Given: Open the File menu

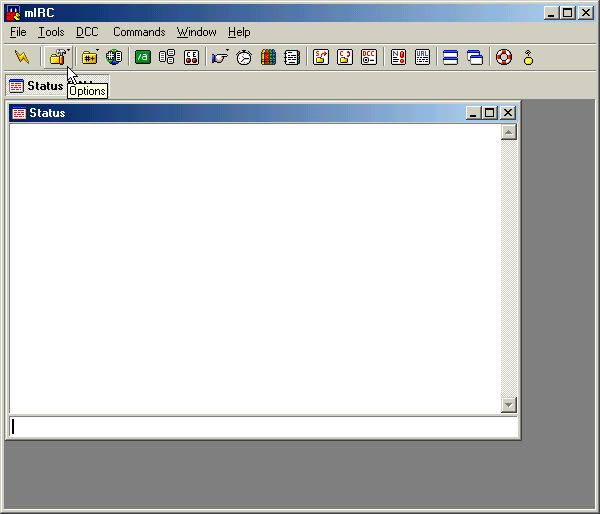Looking at the screenshot, I should click(x=18, y=32).
